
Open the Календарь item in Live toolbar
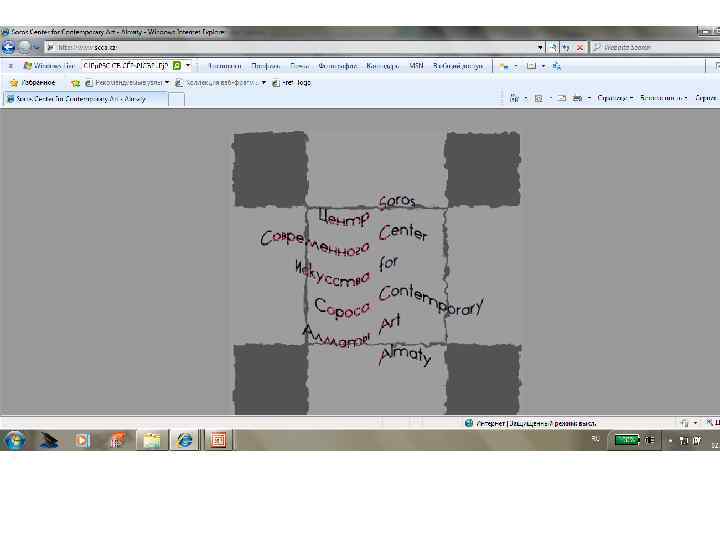[x=382, y=66]
